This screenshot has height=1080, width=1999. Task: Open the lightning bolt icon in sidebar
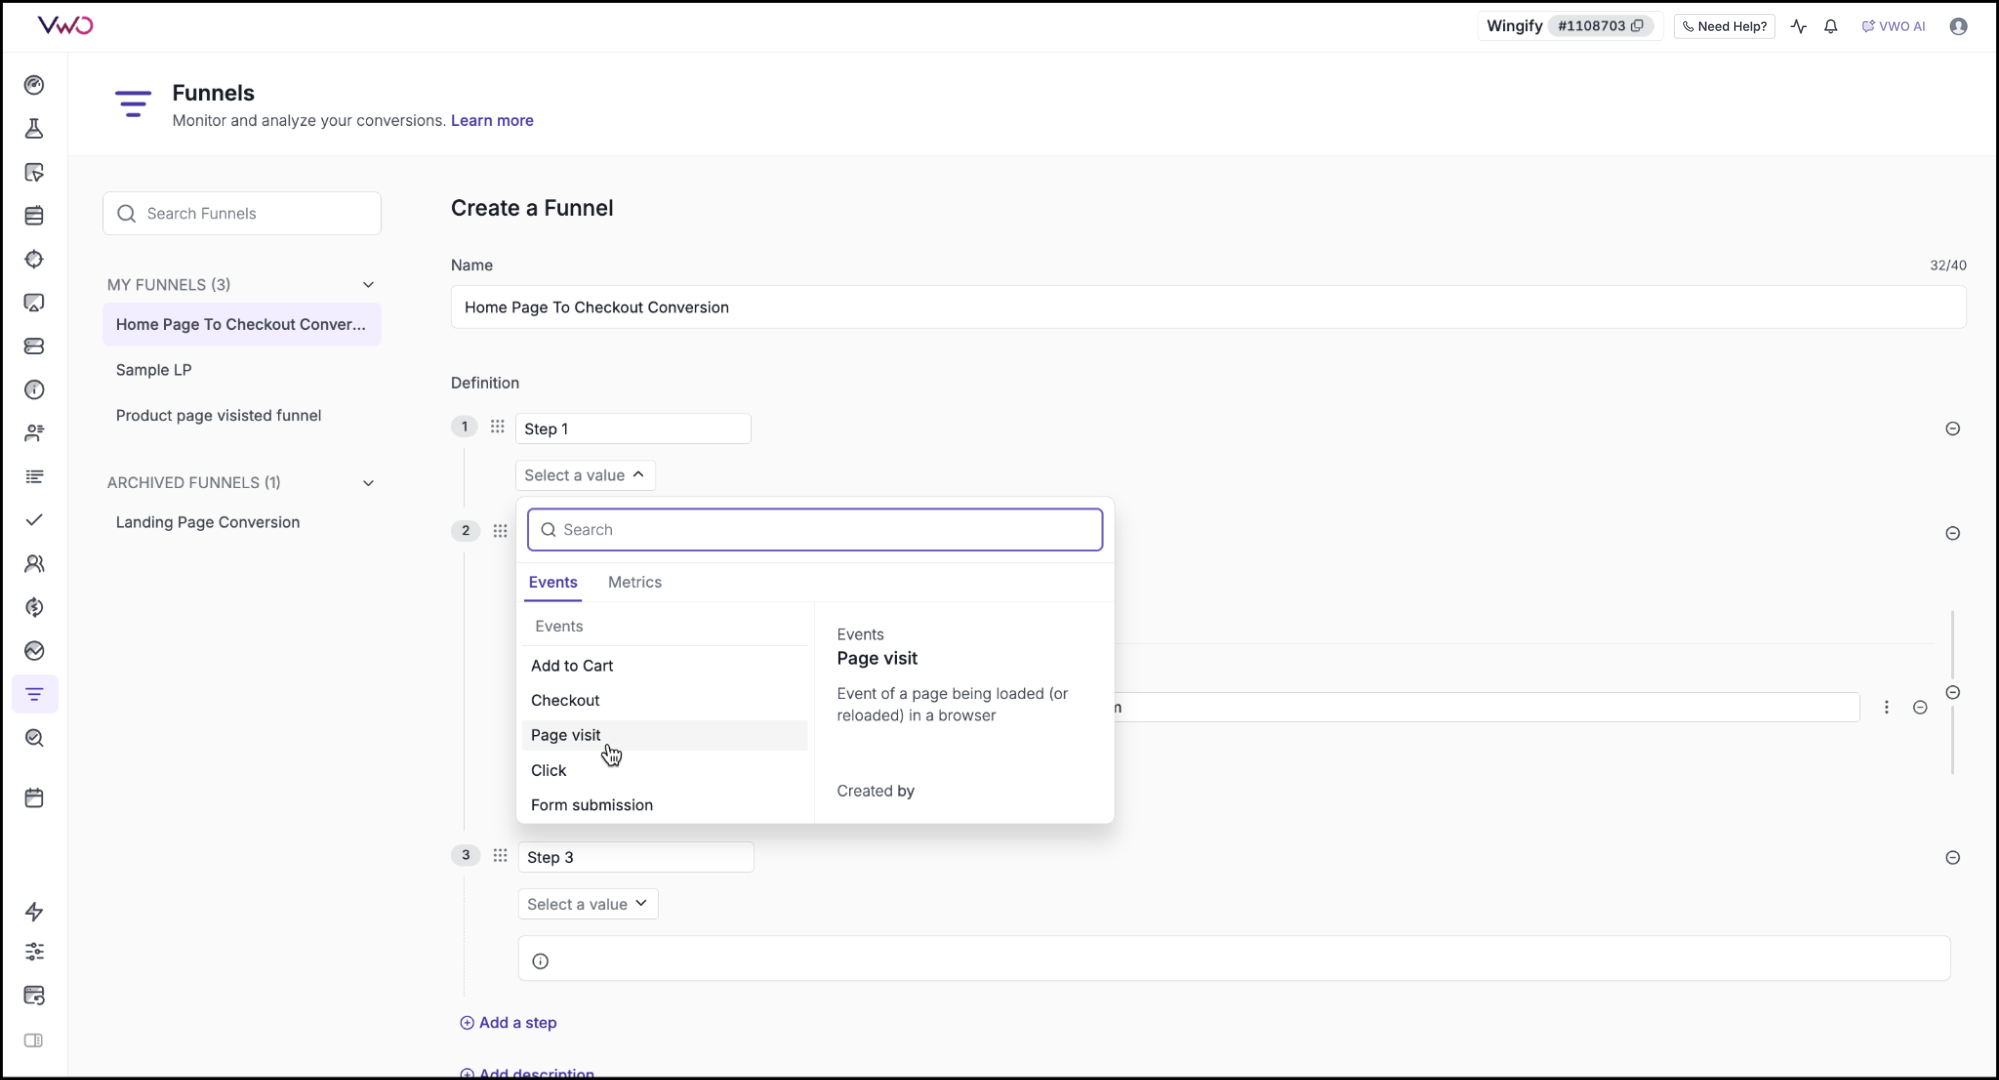pyautogui.click(x=34, y=911)
